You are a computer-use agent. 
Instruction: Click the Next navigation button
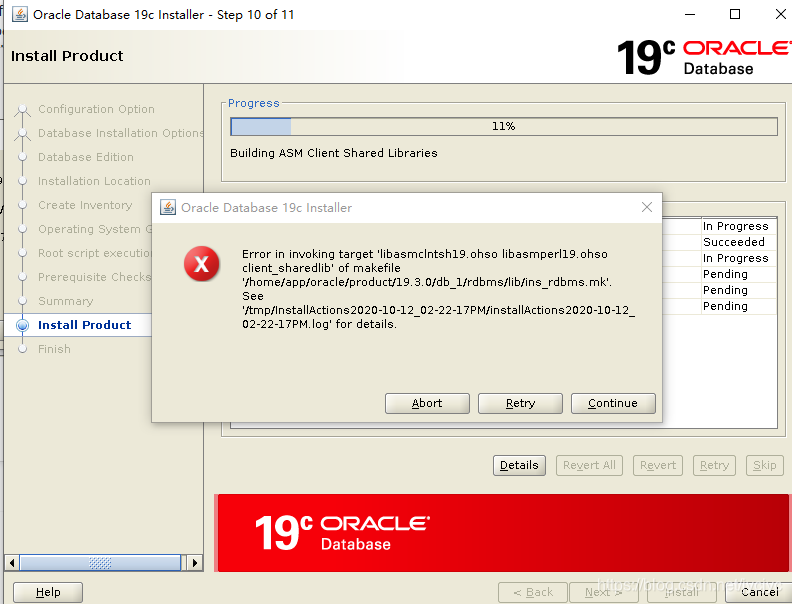[x=604, y=592]
